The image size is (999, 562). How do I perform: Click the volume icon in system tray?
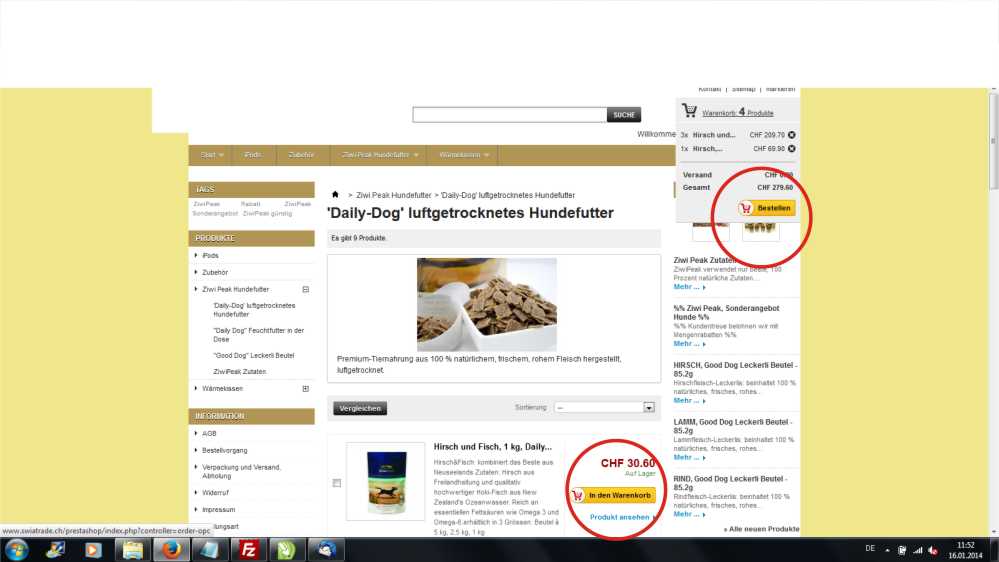933,550
